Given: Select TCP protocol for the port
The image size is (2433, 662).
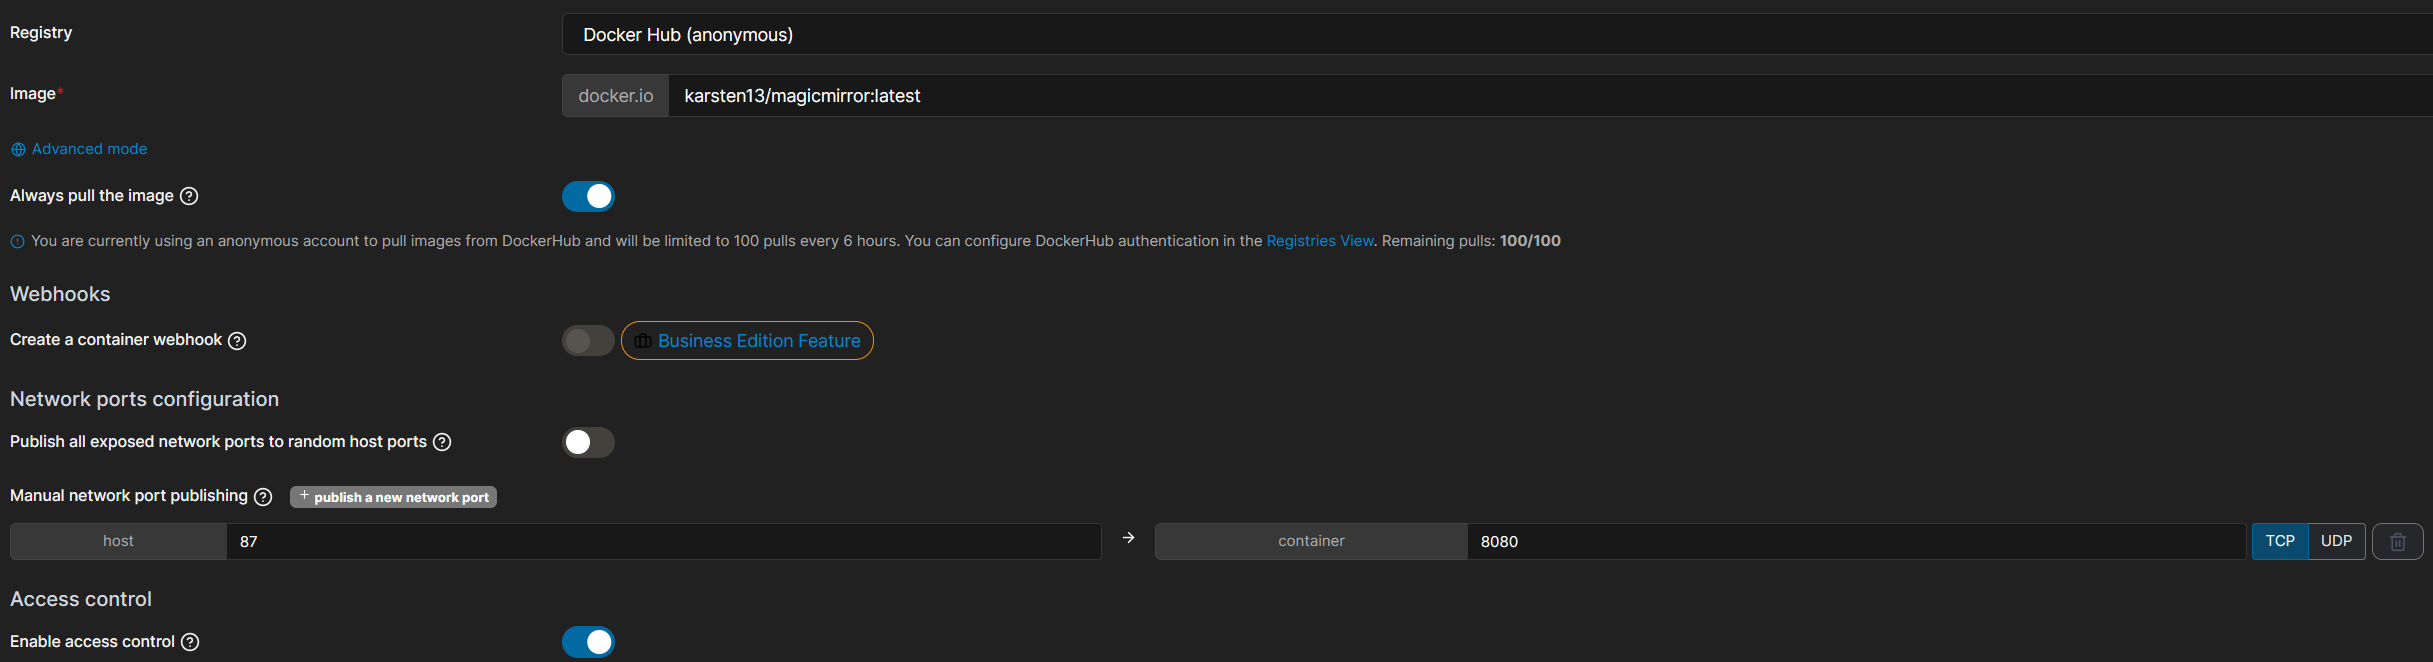Looking at the screenshot, I should coord(2280,541).
